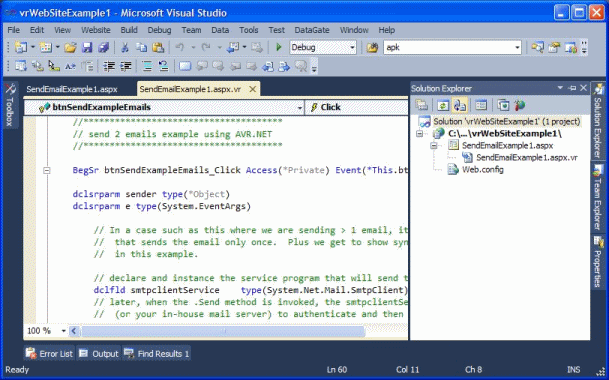
Task: Collapse the BegSr btnSendExampleEmails_Click code region
Action: [47, 170]
